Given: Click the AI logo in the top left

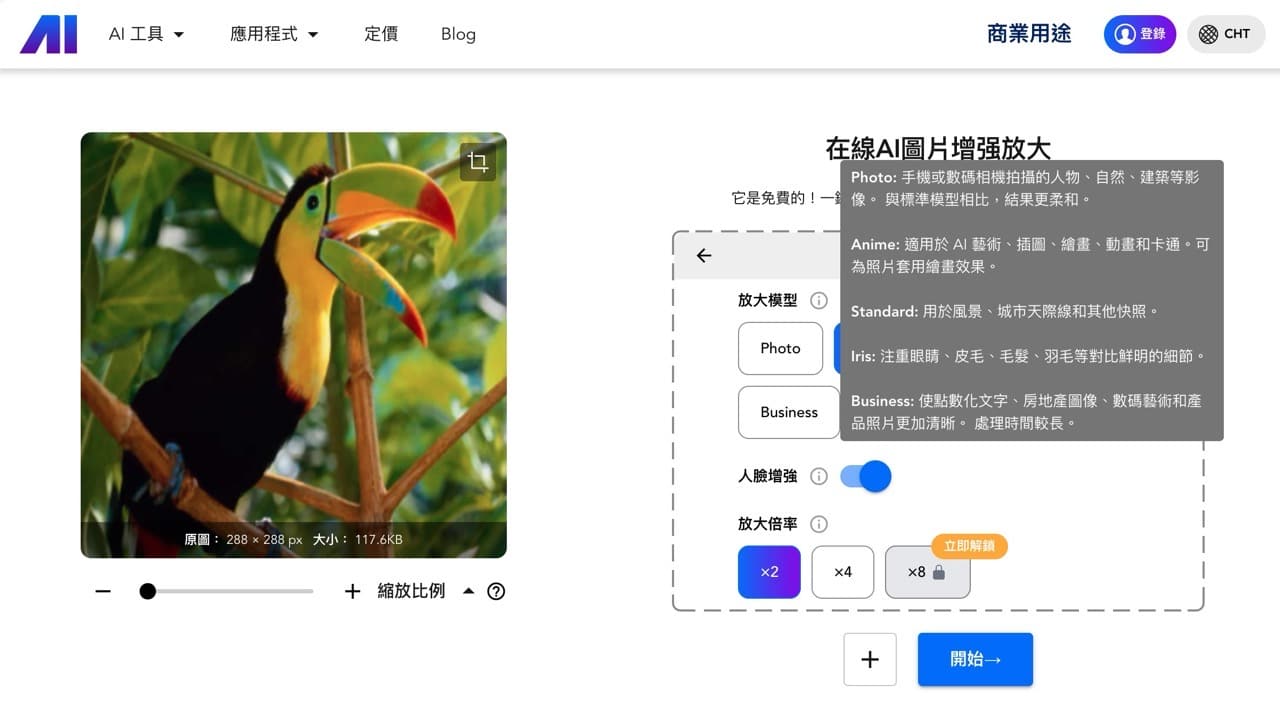Looking at the screenshot, I should tap(47, 33).
